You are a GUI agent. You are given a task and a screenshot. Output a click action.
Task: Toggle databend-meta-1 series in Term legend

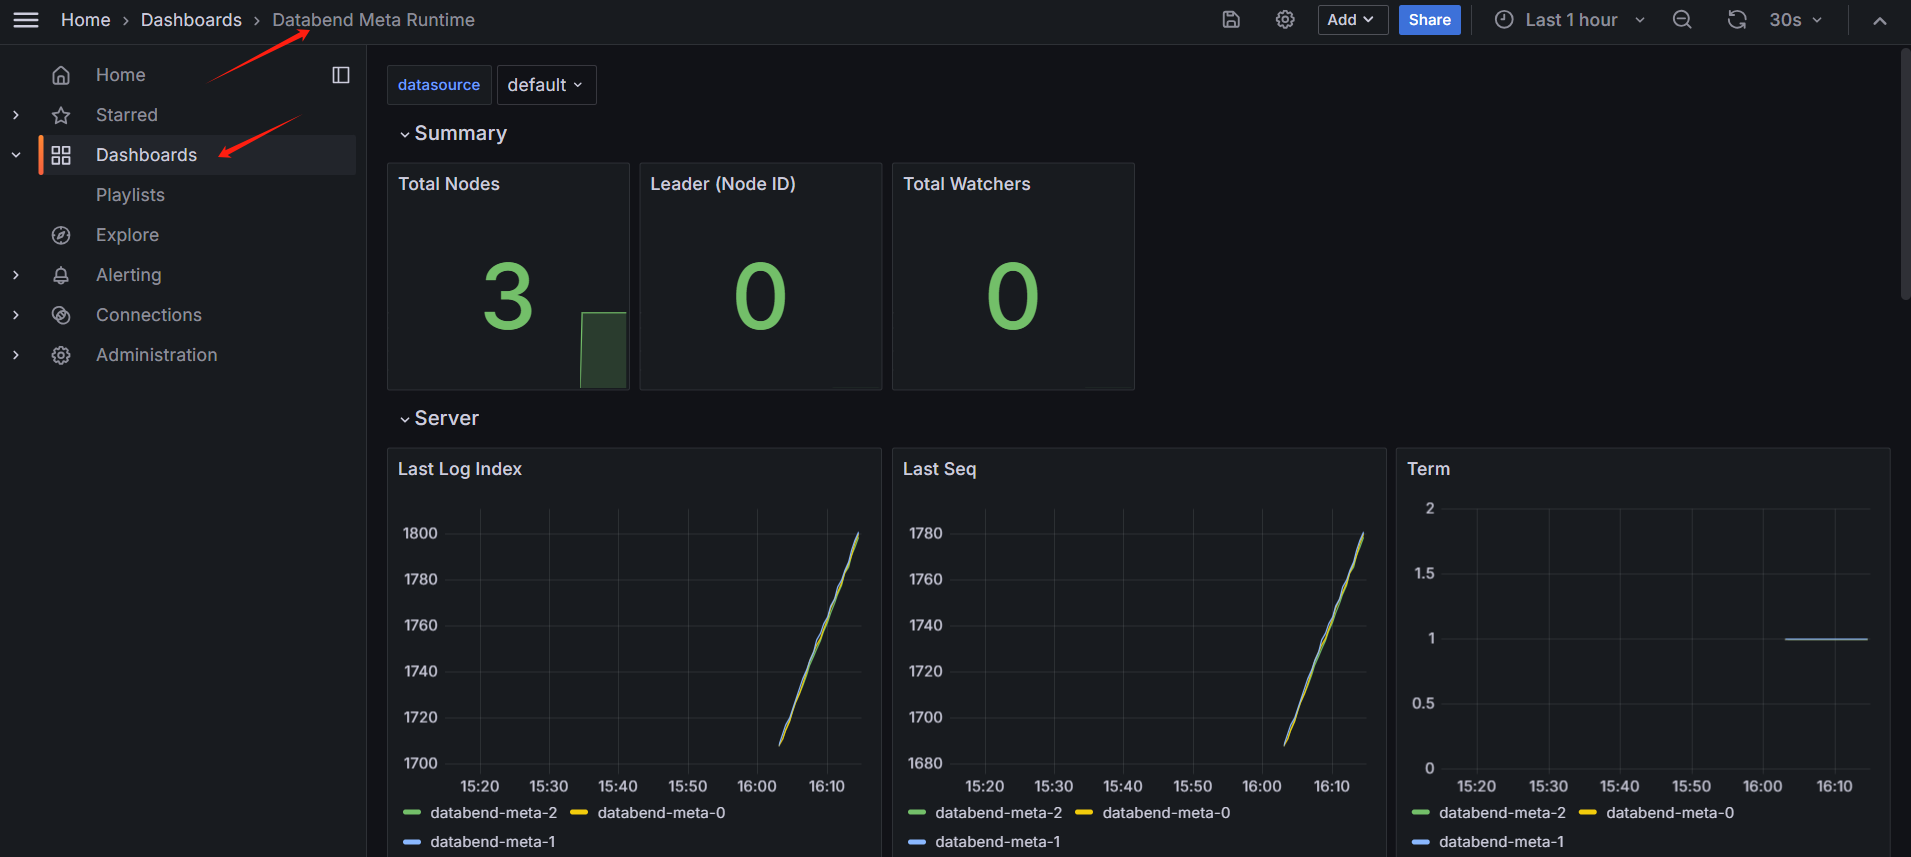(x=1500, y=842)
